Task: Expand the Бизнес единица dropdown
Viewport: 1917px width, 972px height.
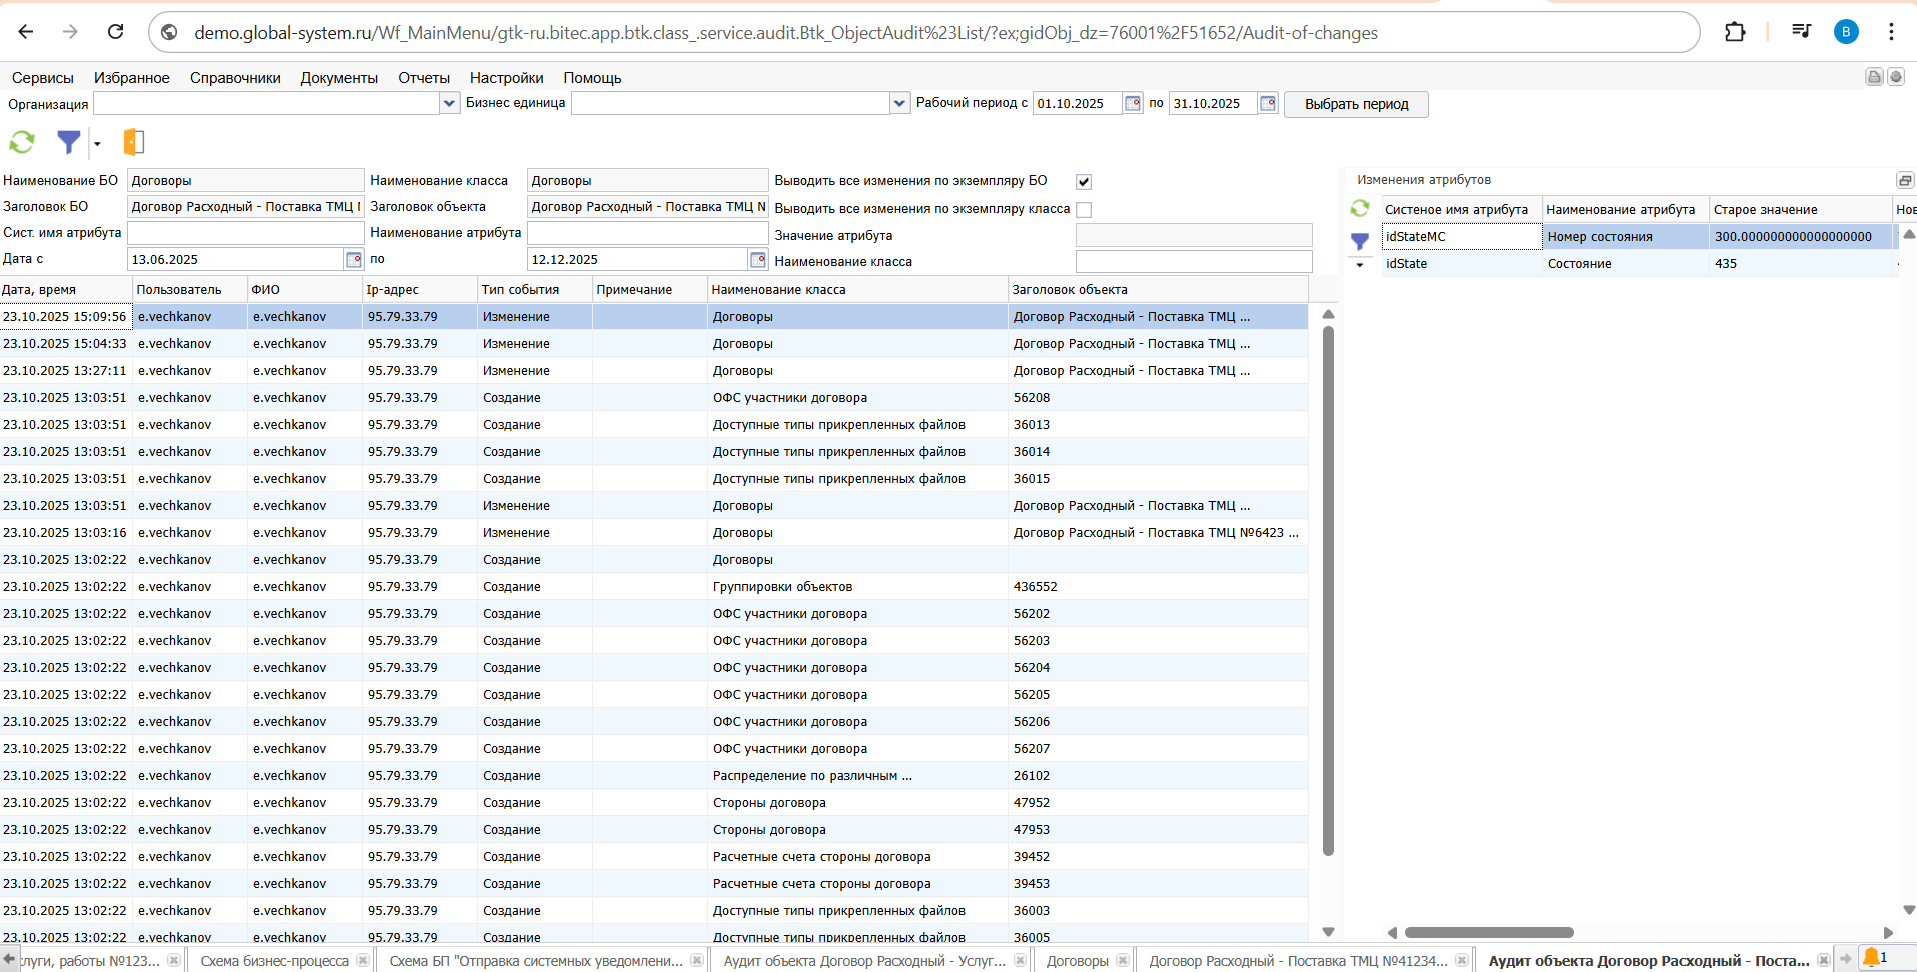Action: 899,103
